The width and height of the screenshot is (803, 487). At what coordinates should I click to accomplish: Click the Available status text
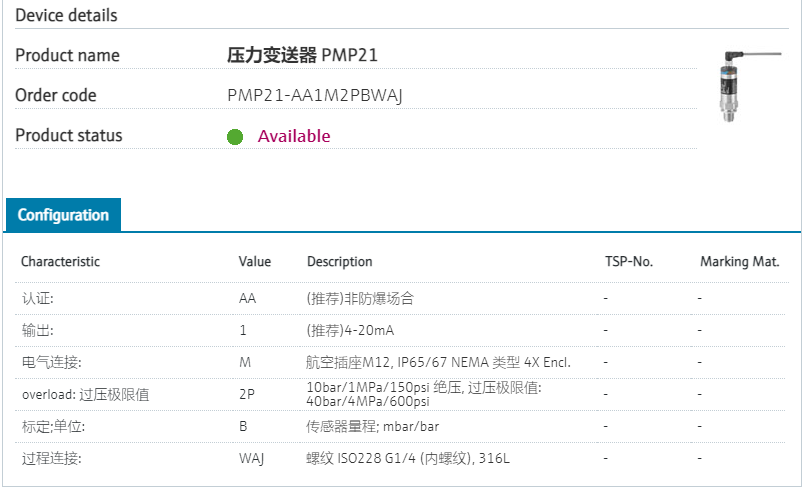[294, 136]
